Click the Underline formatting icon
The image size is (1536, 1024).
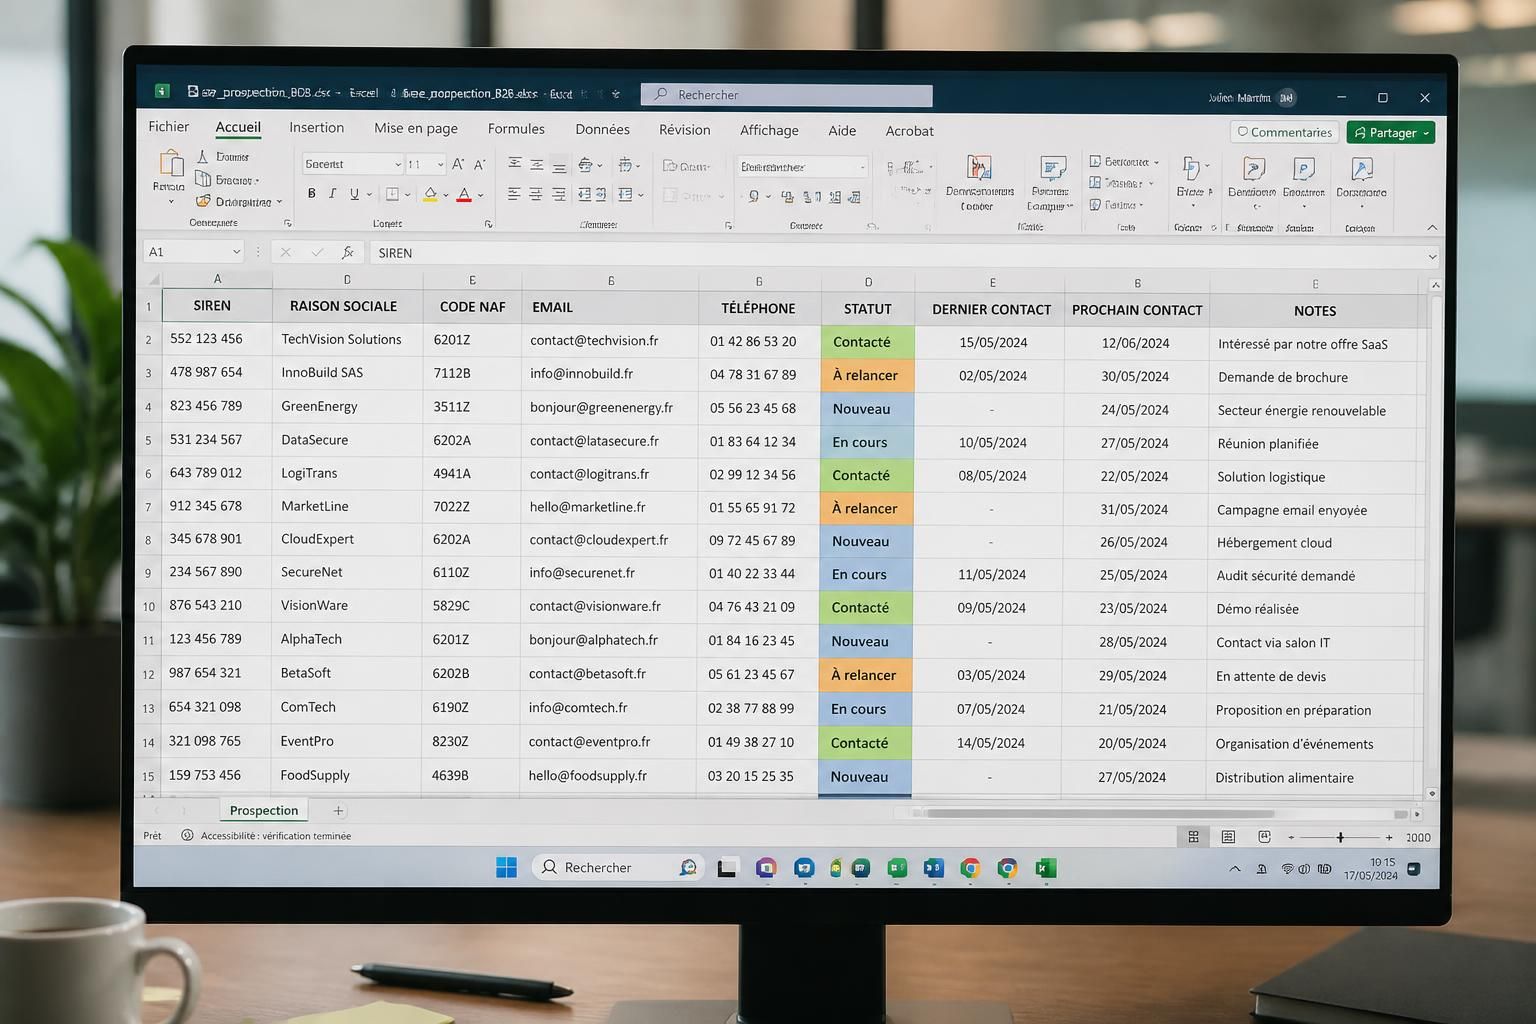click(x=354, y=194)
